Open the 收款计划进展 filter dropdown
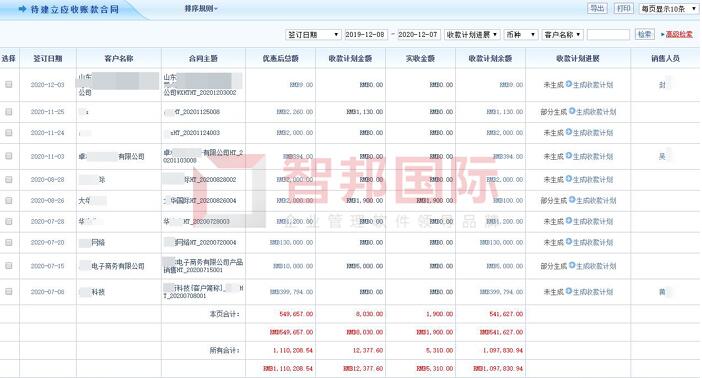The height and width of the screenshot is (378, 702). [472, 34]
